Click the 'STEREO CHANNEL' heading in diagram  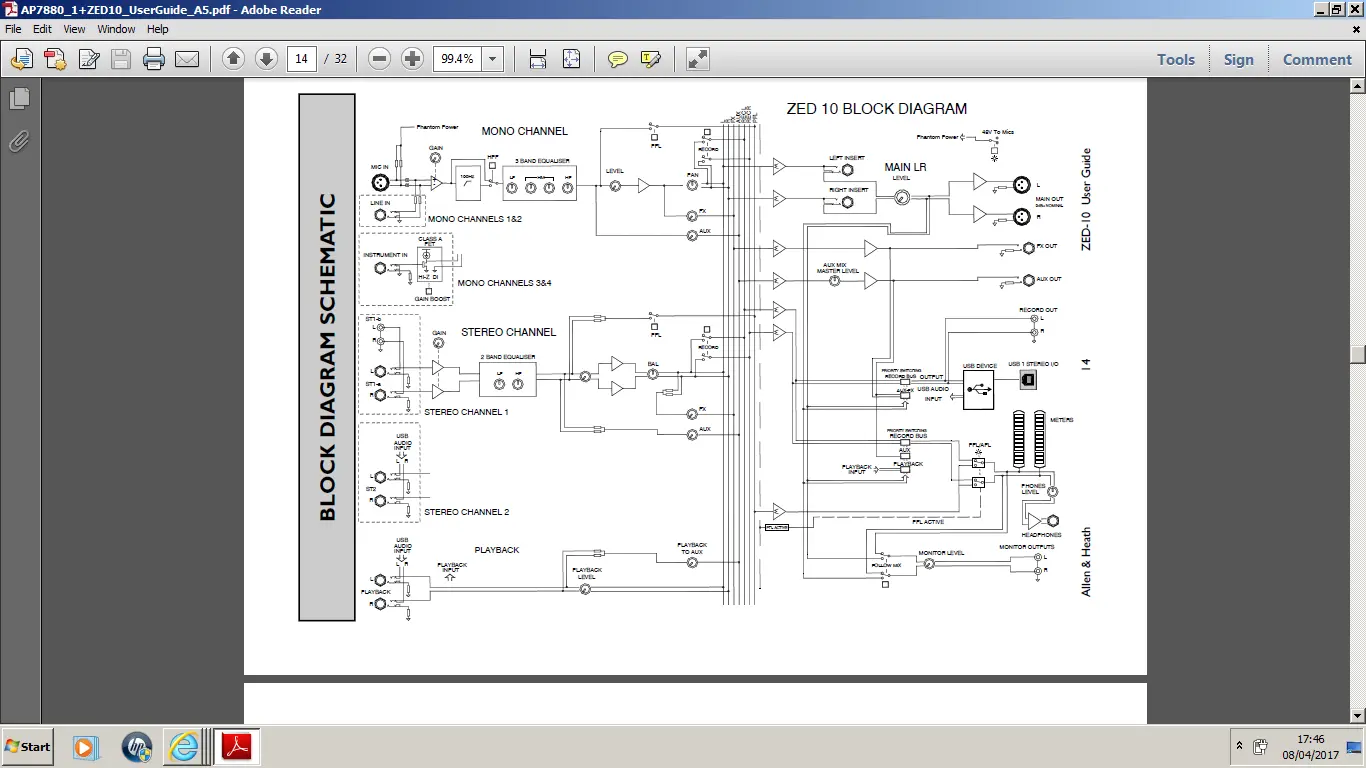[x=508, y=332]
